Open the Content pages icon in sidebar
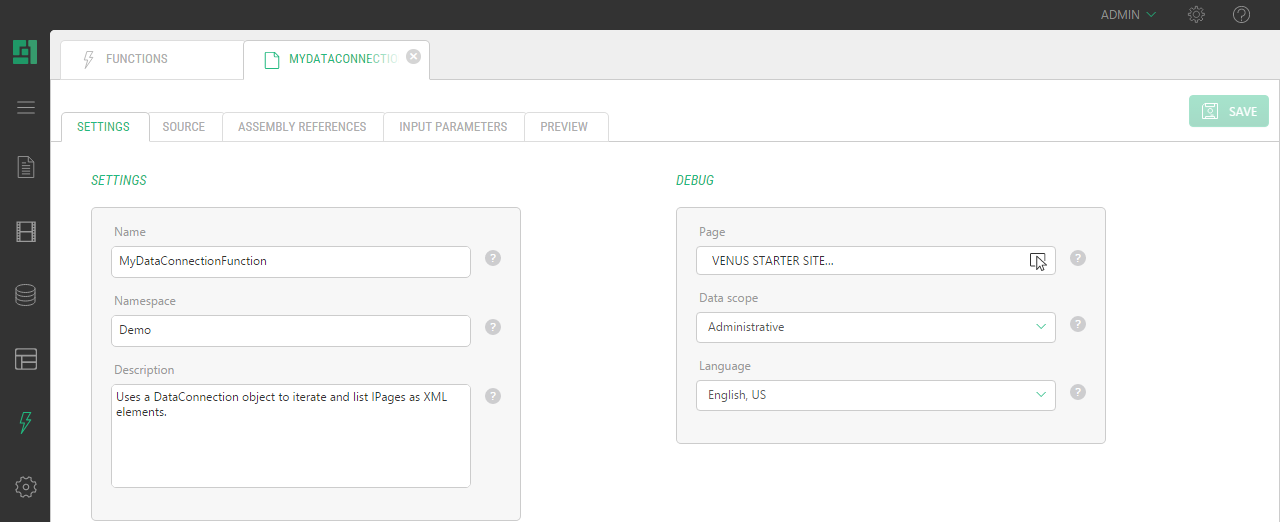 pos(26,167)
